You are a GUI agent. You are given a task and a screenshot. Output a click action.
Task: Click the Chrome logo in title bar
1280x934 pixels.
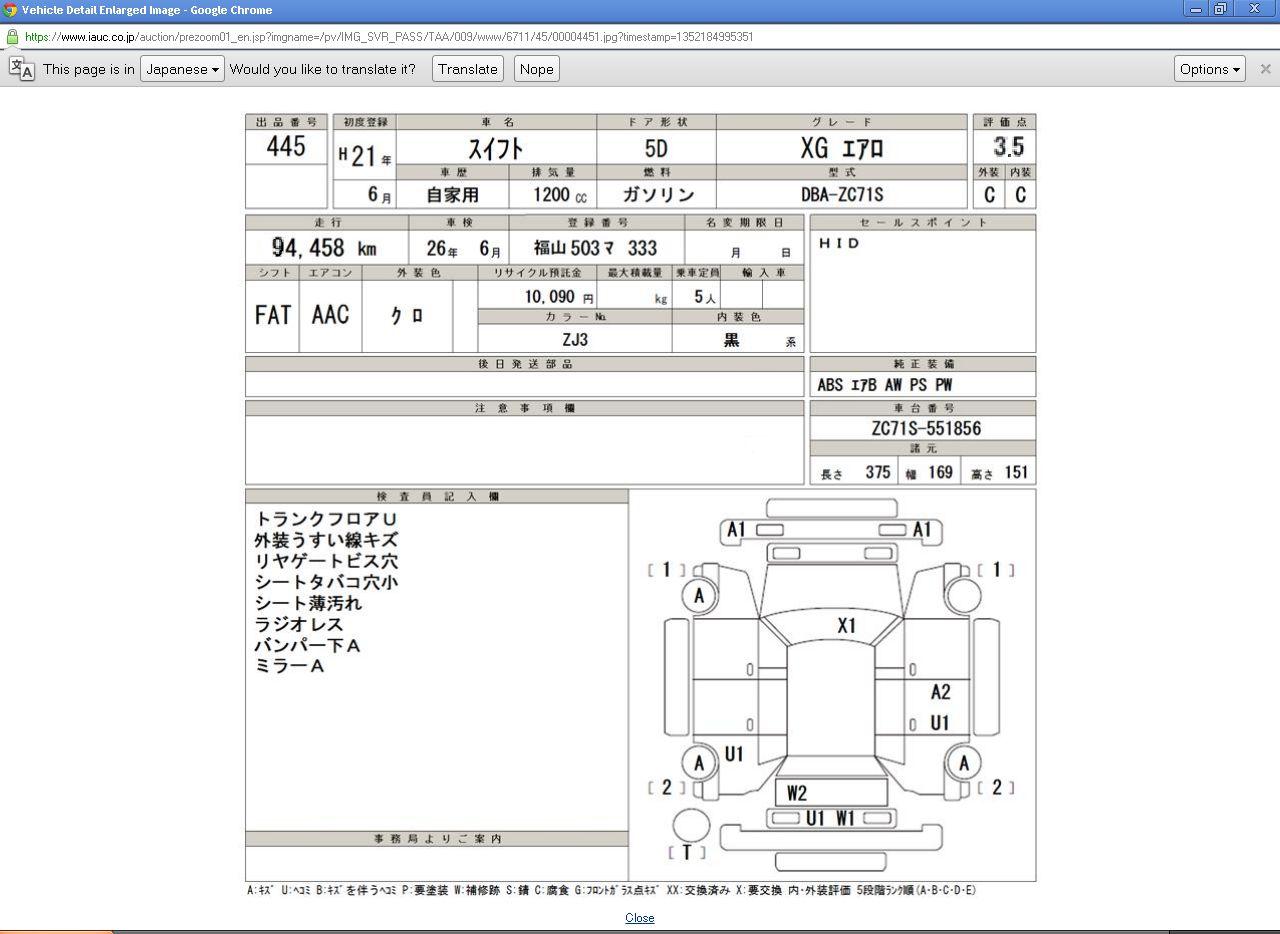10,10
